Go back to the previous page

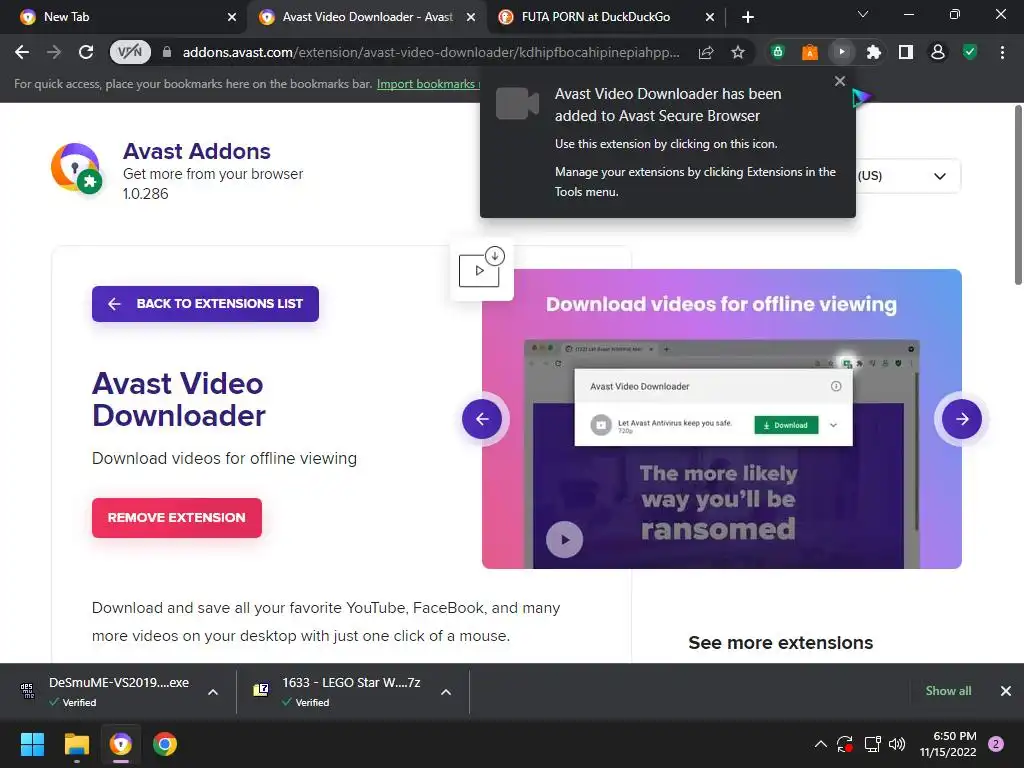click(22, 52)
